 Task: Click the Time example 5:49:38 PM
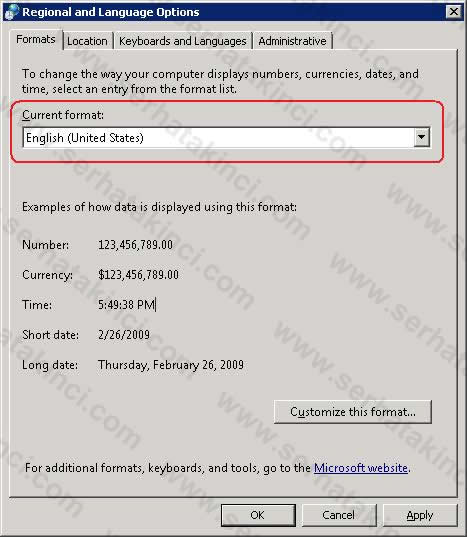click(127, 304)
